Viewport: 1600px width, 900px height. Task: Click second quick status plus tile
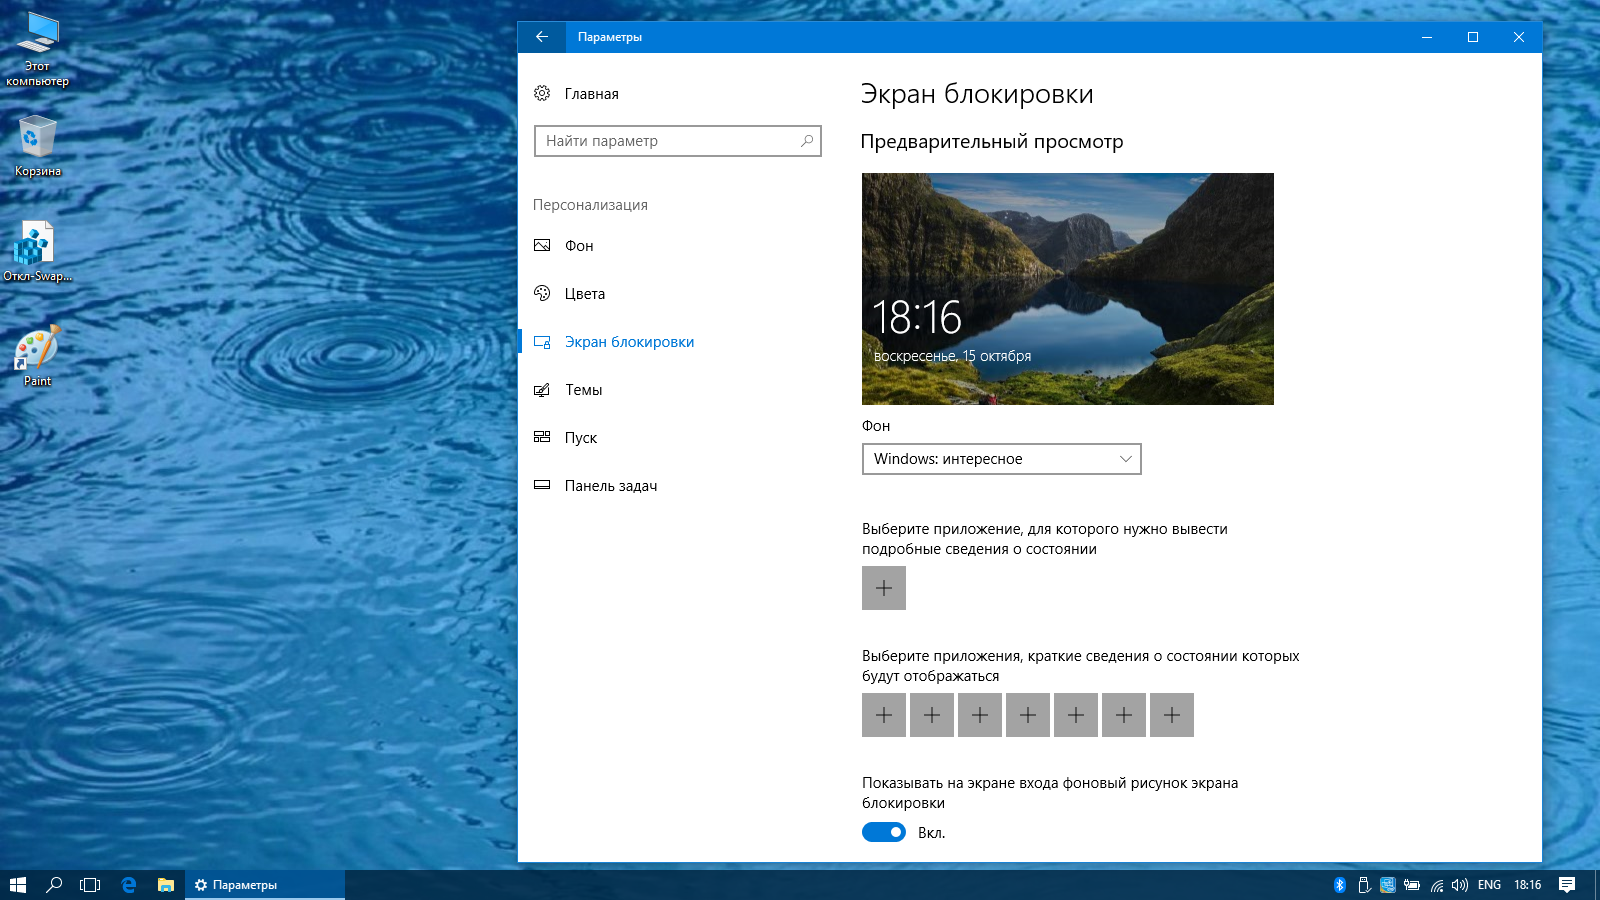[932, 715]
